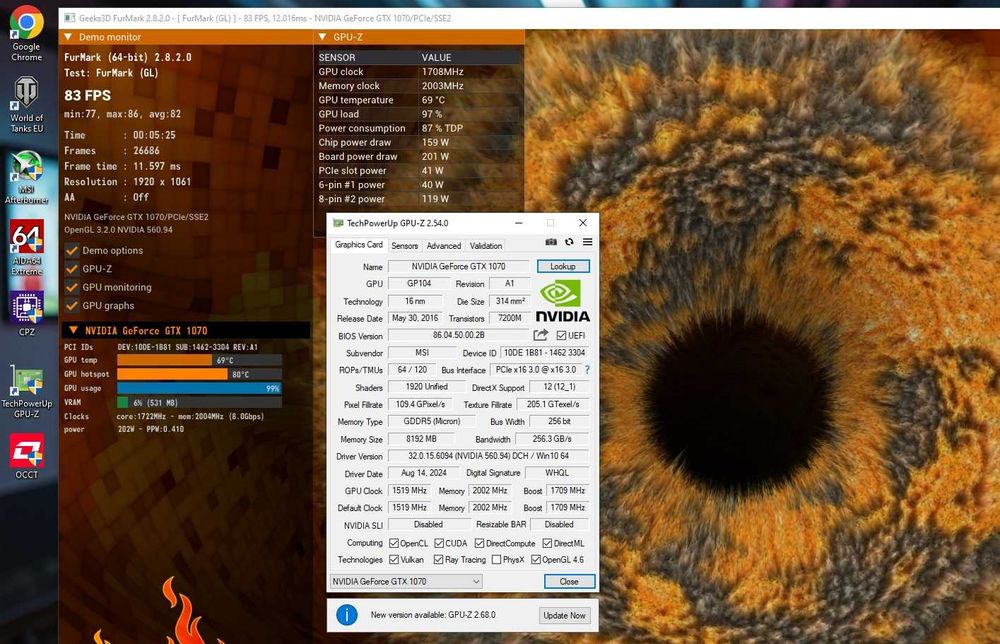1000x644 pixels.
Task: Toggle GPU graphs checkbox
Action: (x=72, y=306)
